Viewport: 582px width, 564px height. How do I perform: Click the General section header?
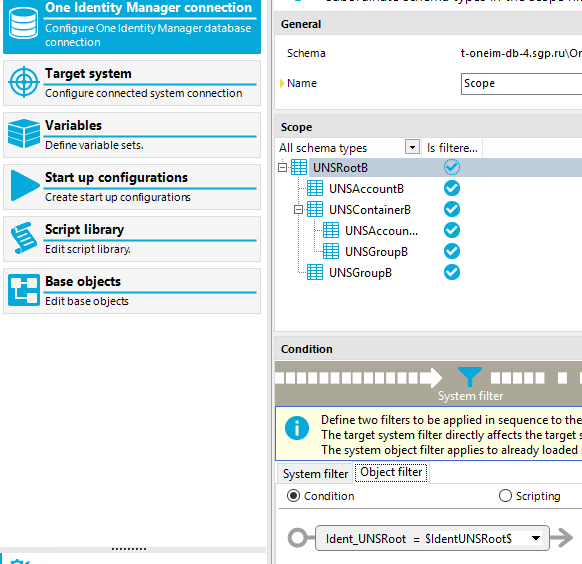(428, 24)
